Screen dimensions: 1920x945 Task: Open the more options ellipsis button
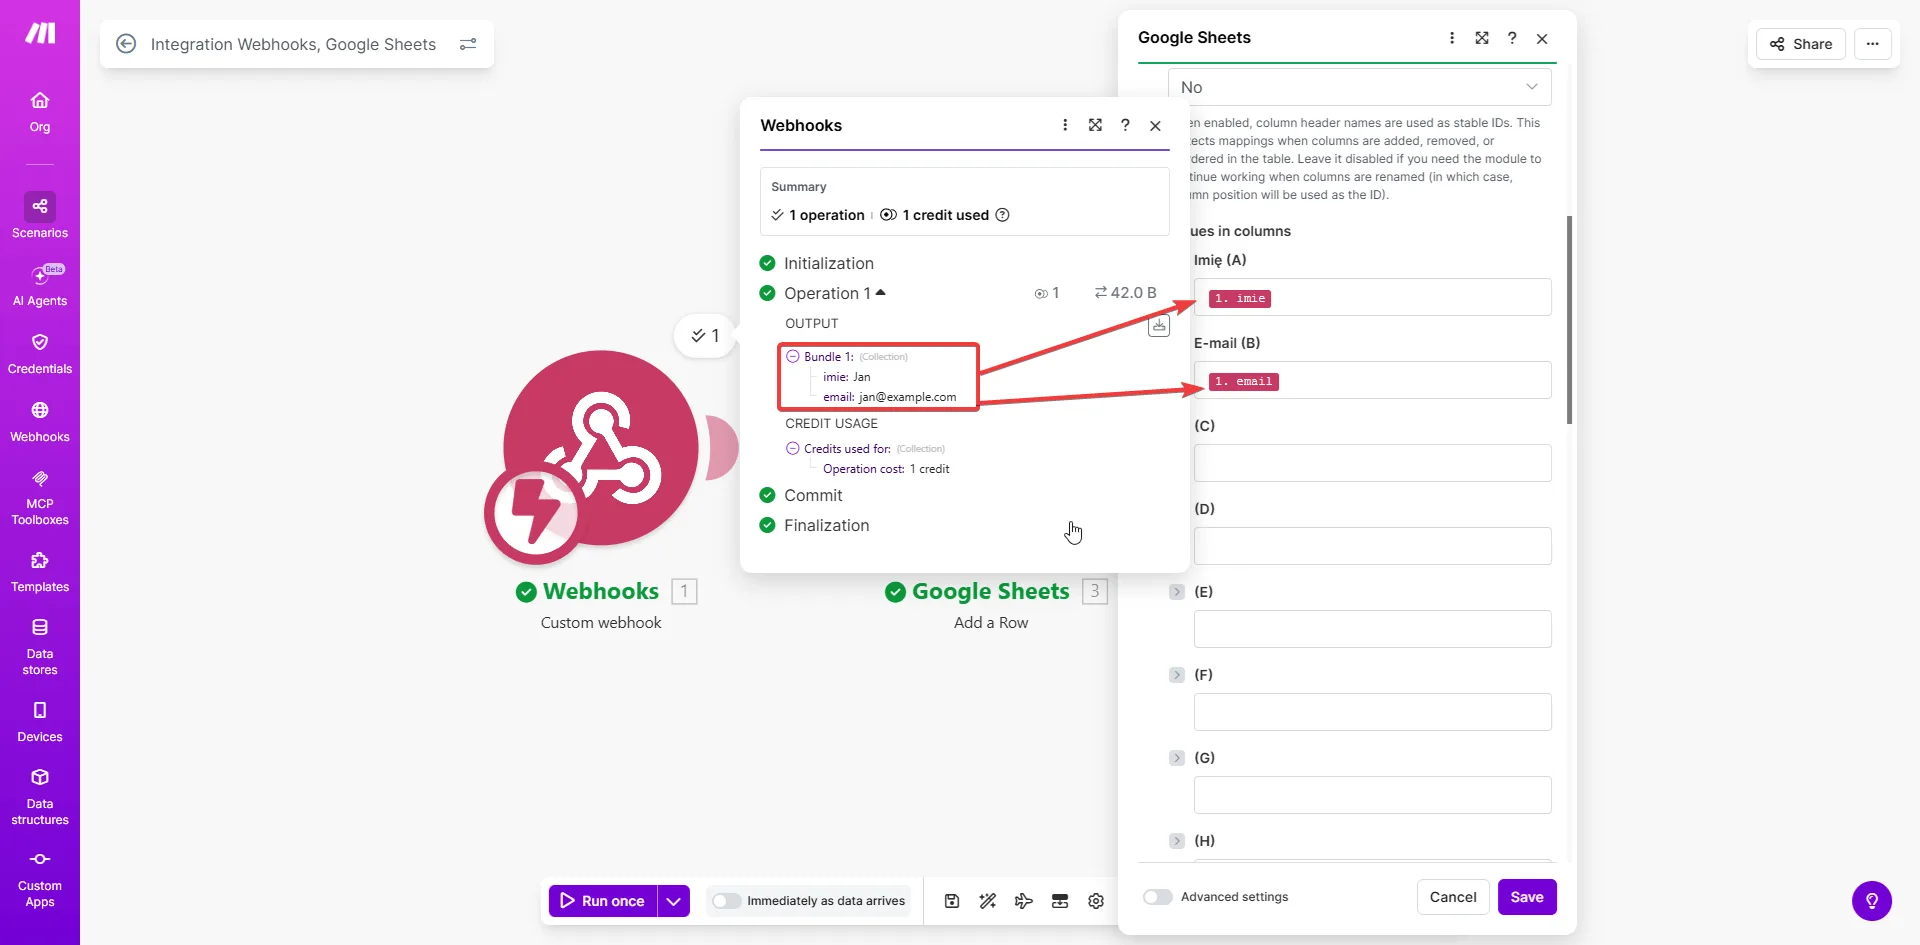click(1873, 44)
